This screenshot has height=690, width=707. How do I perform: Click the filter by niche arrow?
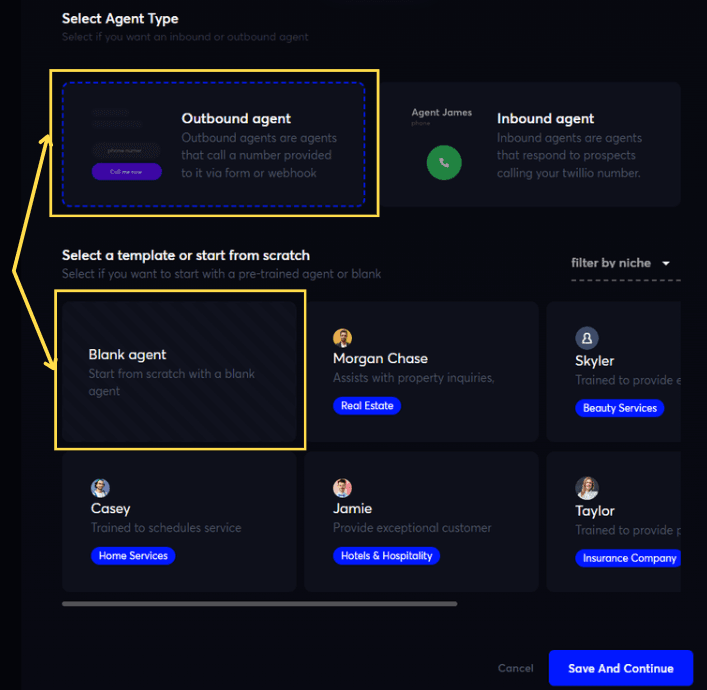point(666,264)
